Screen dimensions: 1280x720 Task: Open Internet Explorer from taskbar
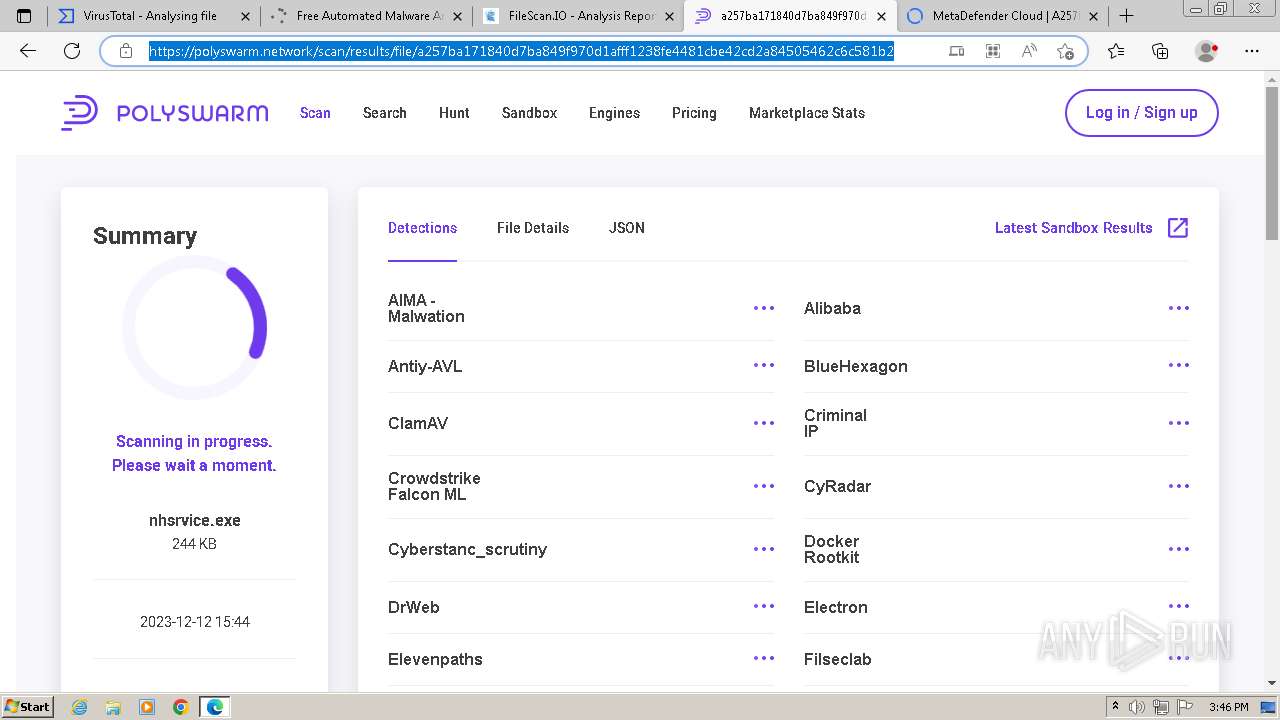[x=79, y=707]
